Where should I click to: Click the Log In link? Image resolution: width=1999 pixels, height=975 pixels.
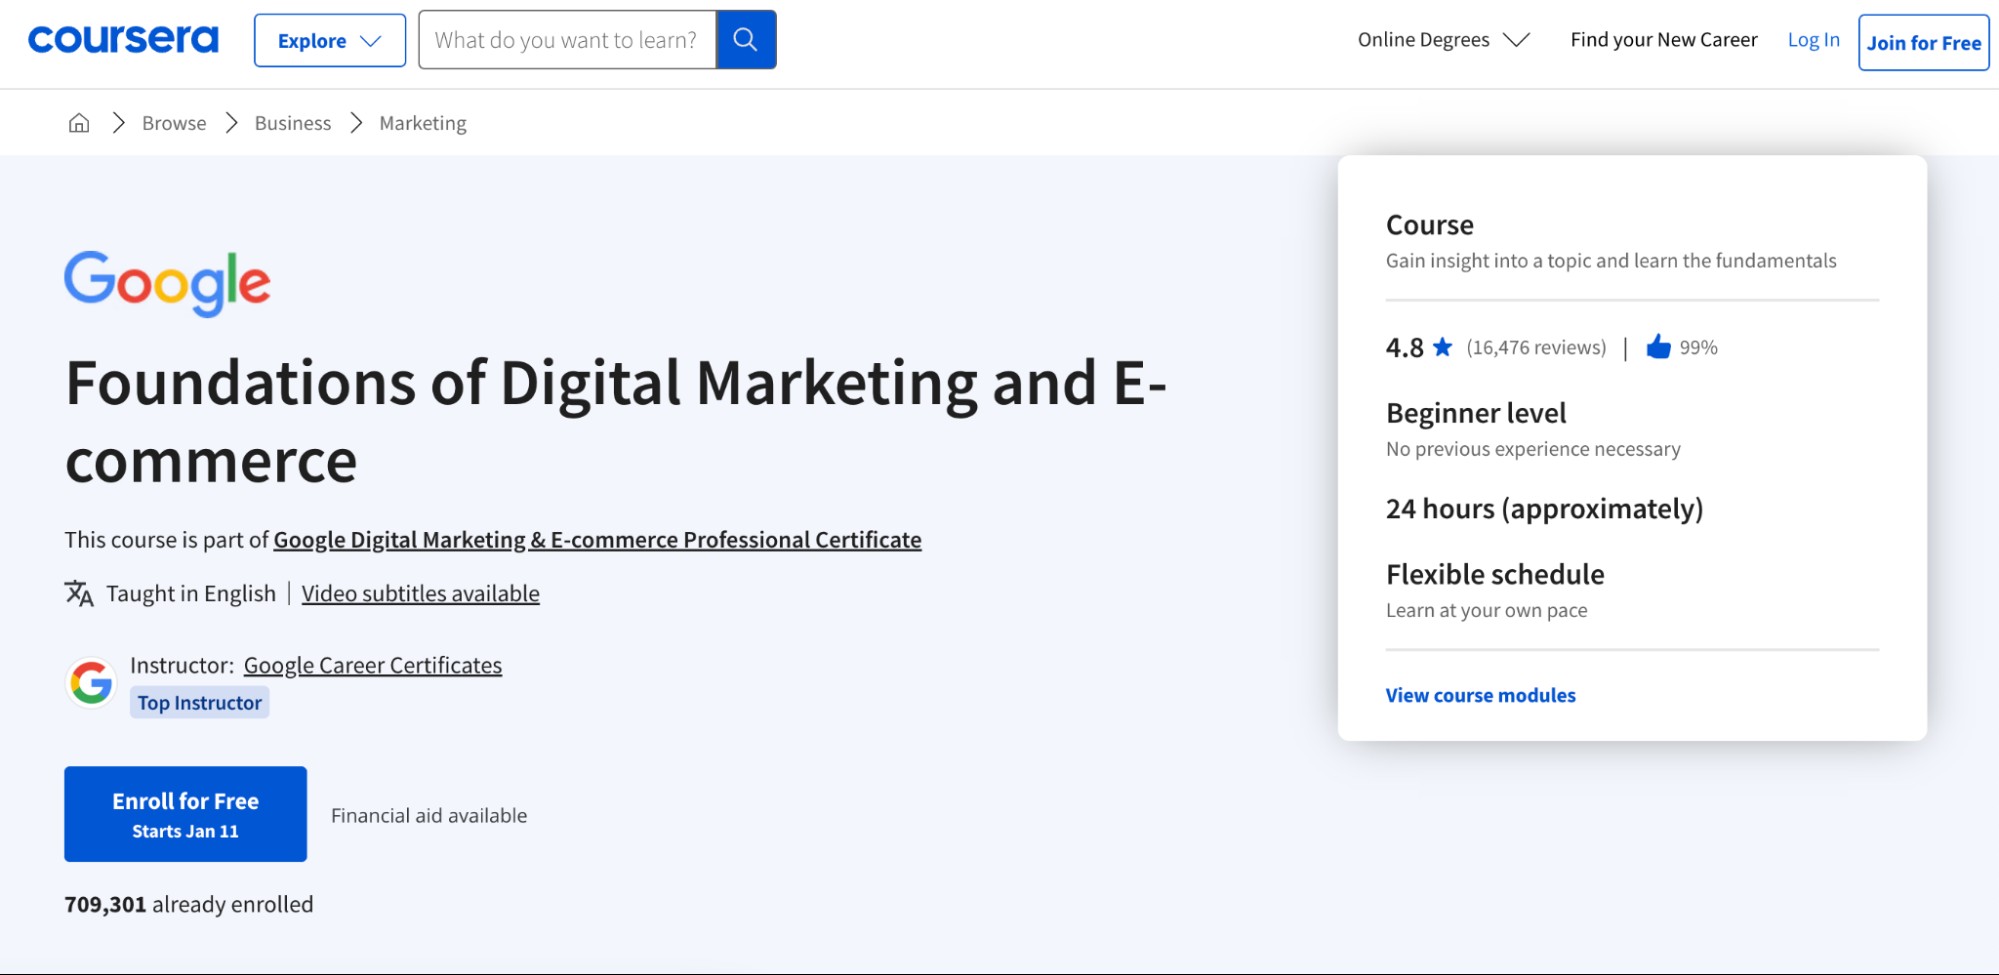[x=1813, y=40]
